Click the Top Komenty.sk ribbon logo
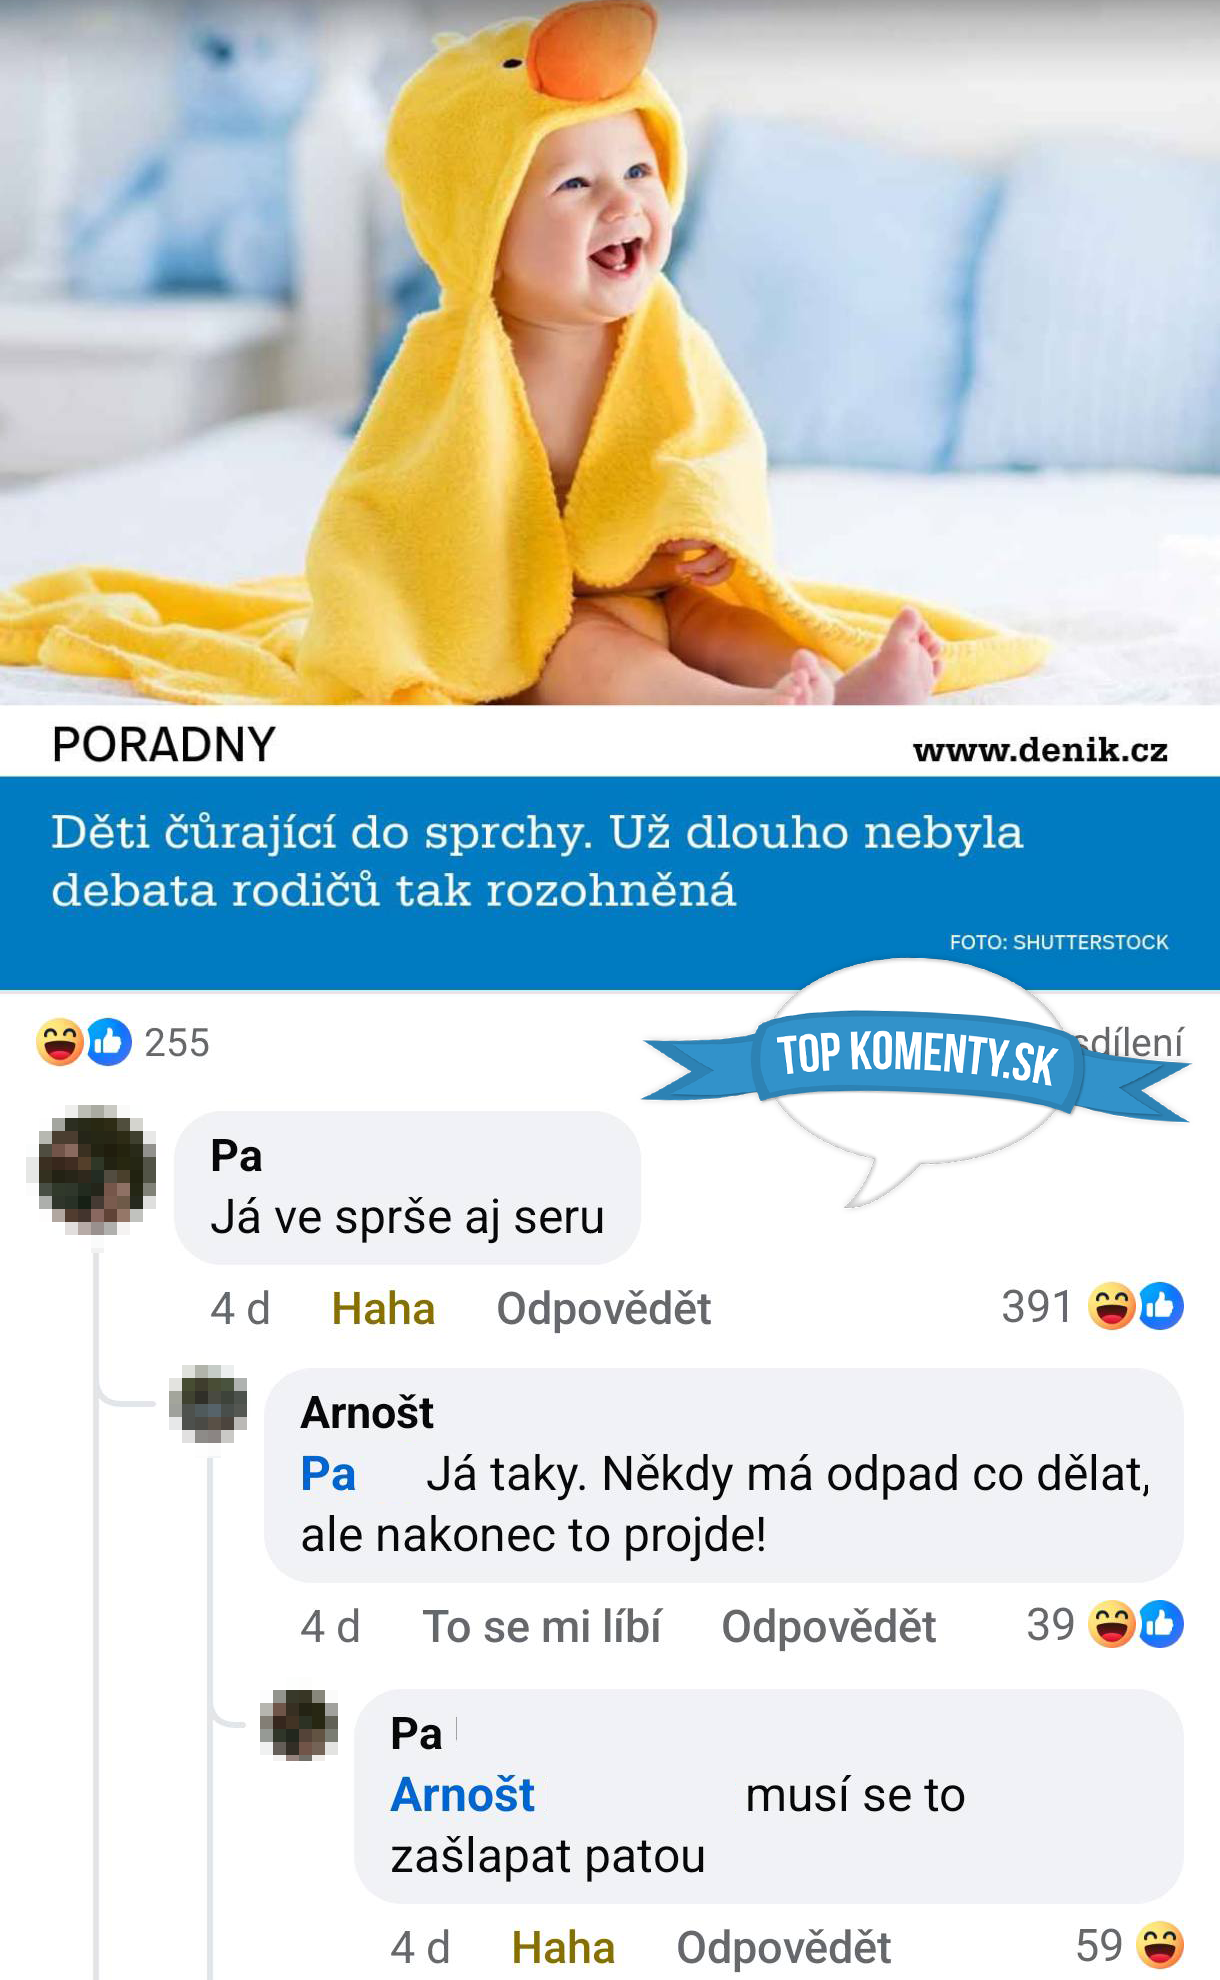 pyautogui.click(x=916, y=1058)
